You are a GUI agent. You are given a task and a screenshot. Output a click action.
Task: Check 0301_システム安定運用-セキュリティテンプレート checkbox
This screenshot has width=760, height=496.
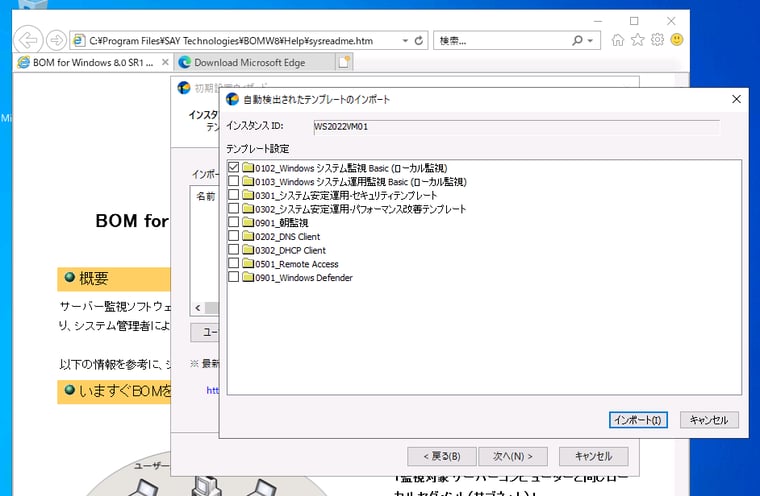tap(233, 194)
